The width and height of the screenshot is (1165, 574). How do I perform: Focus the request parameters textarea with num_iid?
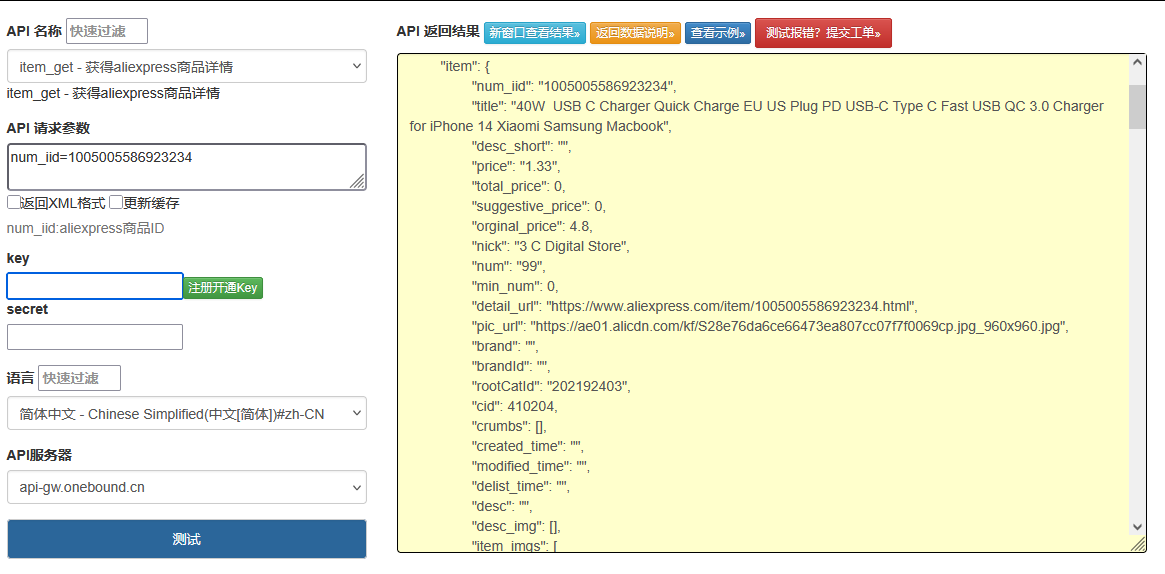click(186, 167)
